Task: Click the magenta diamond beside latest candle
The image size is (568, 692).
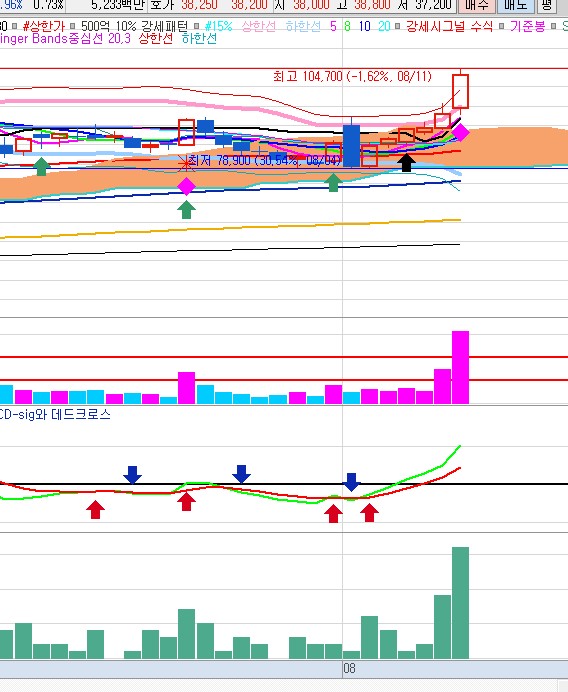Action: [x=460, y=132]
